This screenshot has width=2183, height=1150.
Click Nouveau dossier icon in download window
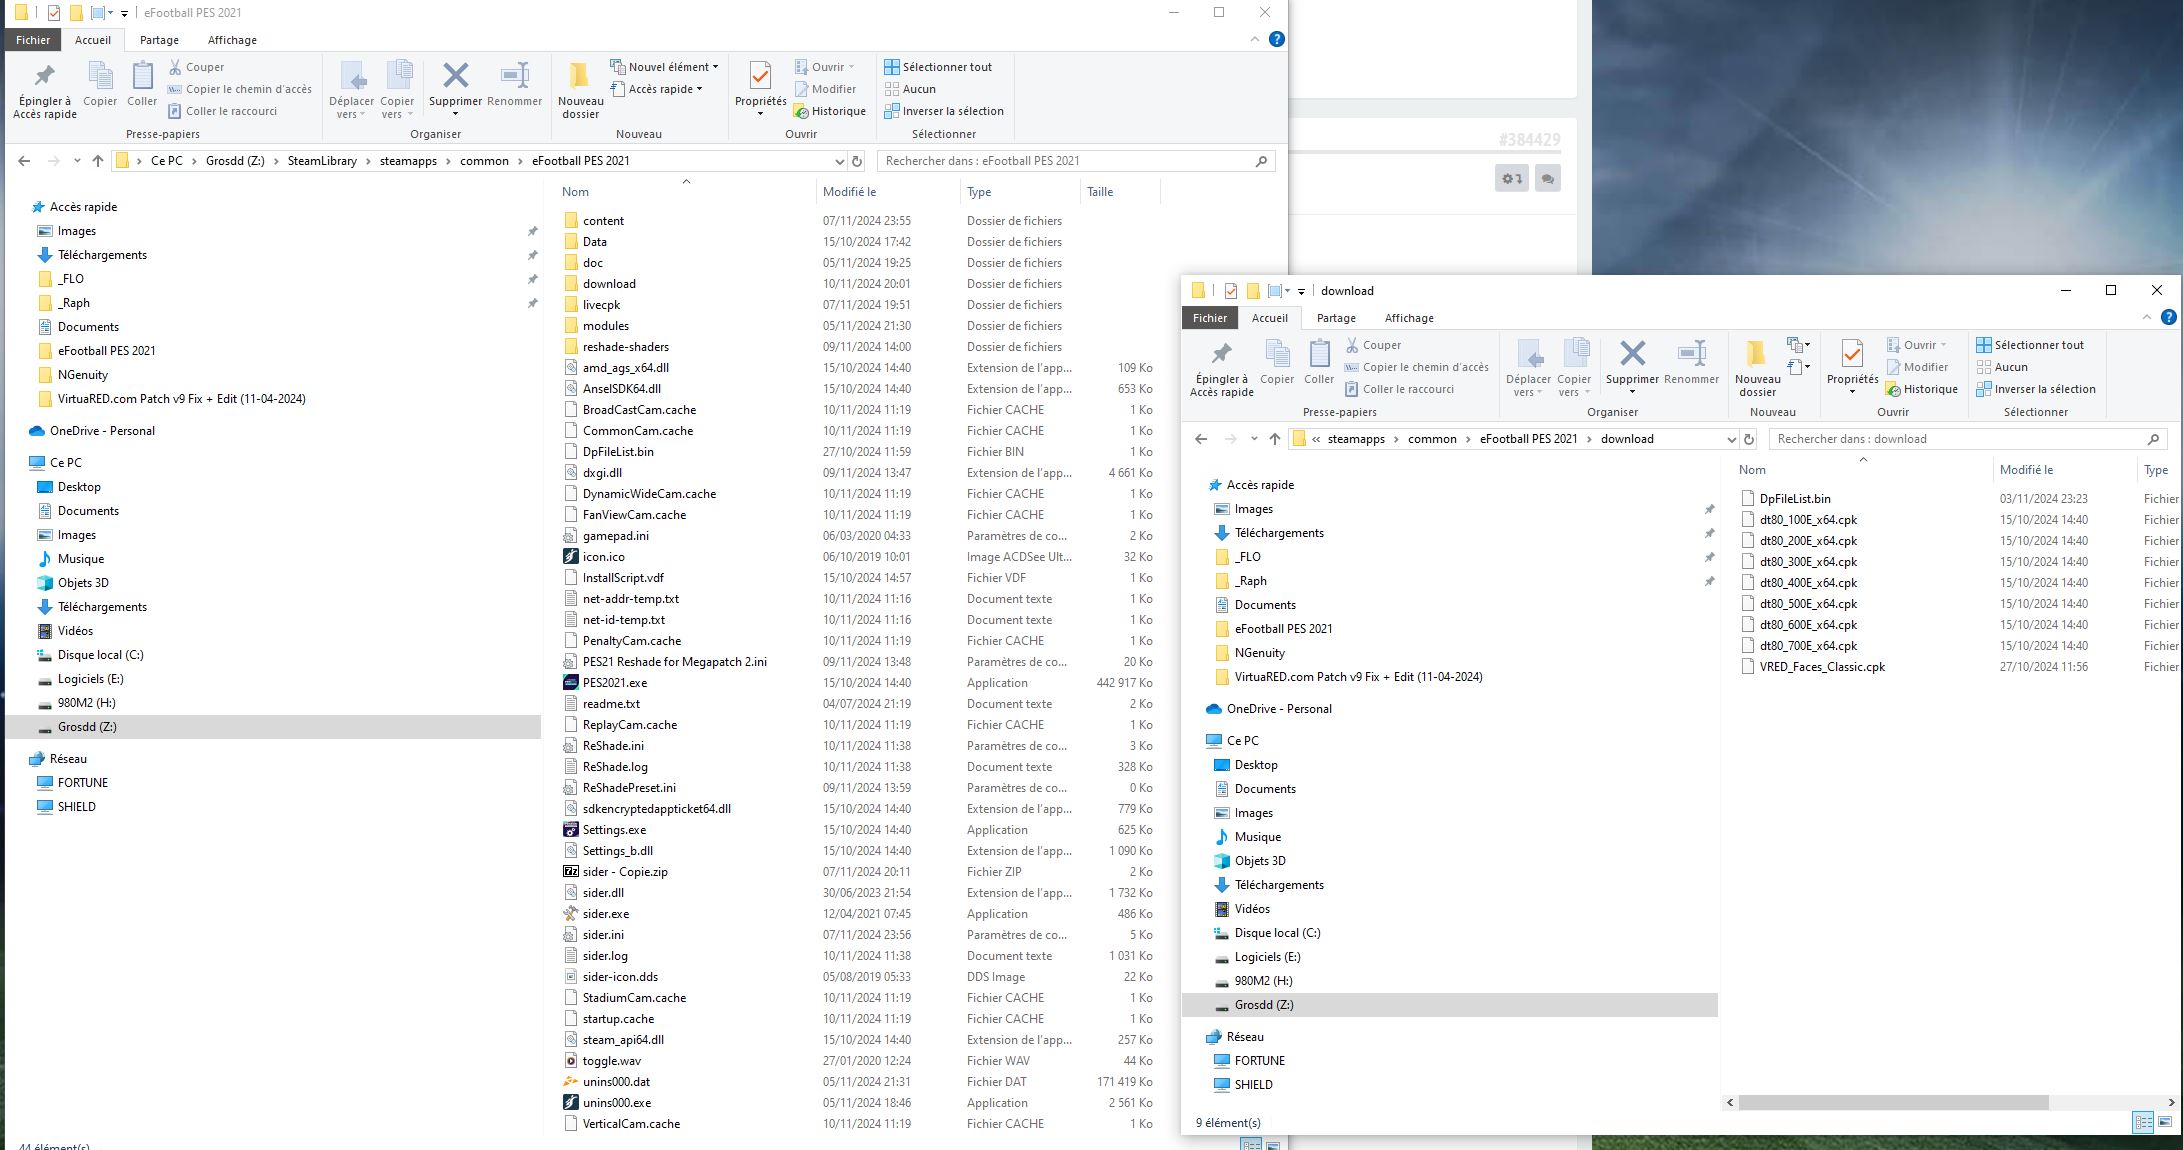(x=1756, y=355)
